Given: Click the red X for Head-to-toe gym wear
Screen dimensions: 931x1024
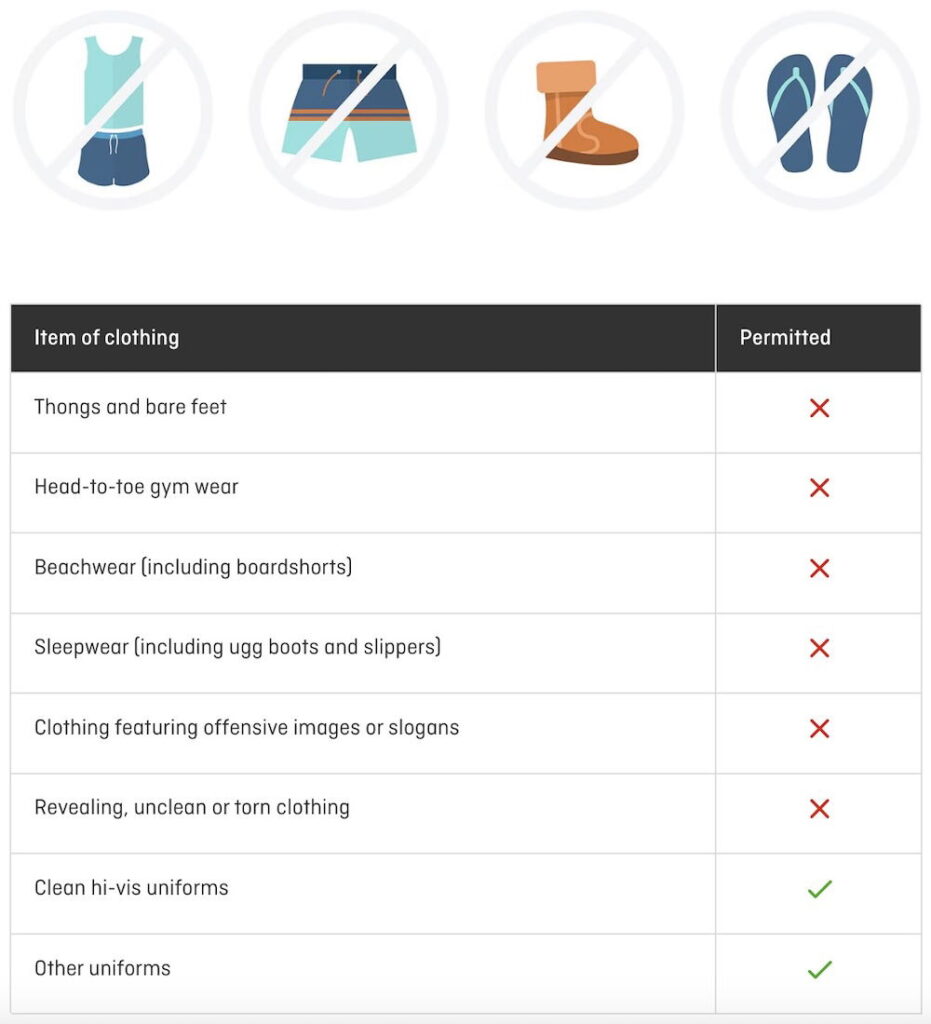Looking at the screenshot, I should tap(819, 488).
